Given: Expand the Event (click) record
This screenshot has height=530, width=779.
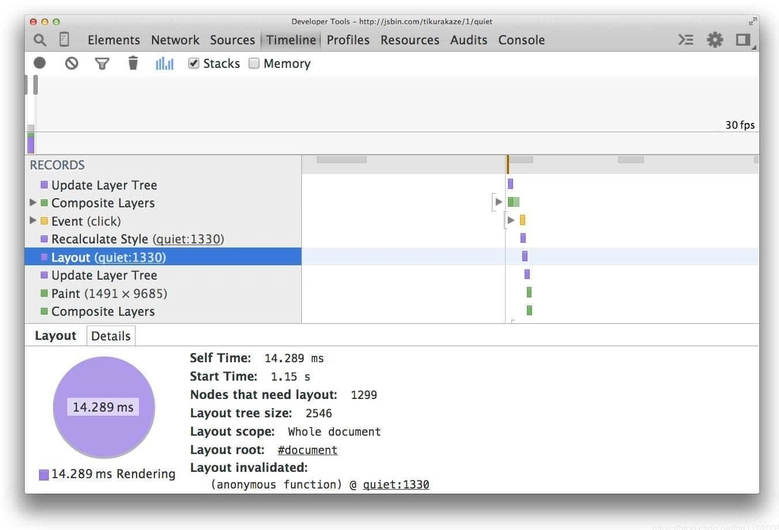Looking at the screenshot, I should pyautogui.click(x=33, y=221).
